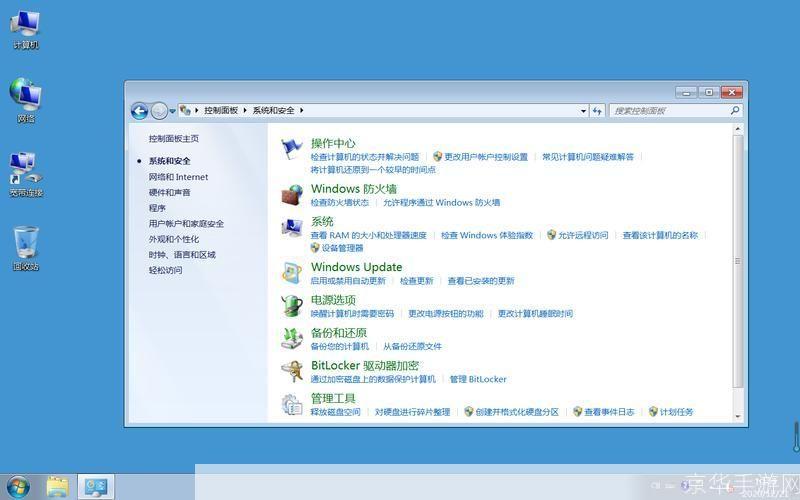Select 程序 in the sidebar
The height and width of the screenshot is (500, 800).
click(157, 208)
